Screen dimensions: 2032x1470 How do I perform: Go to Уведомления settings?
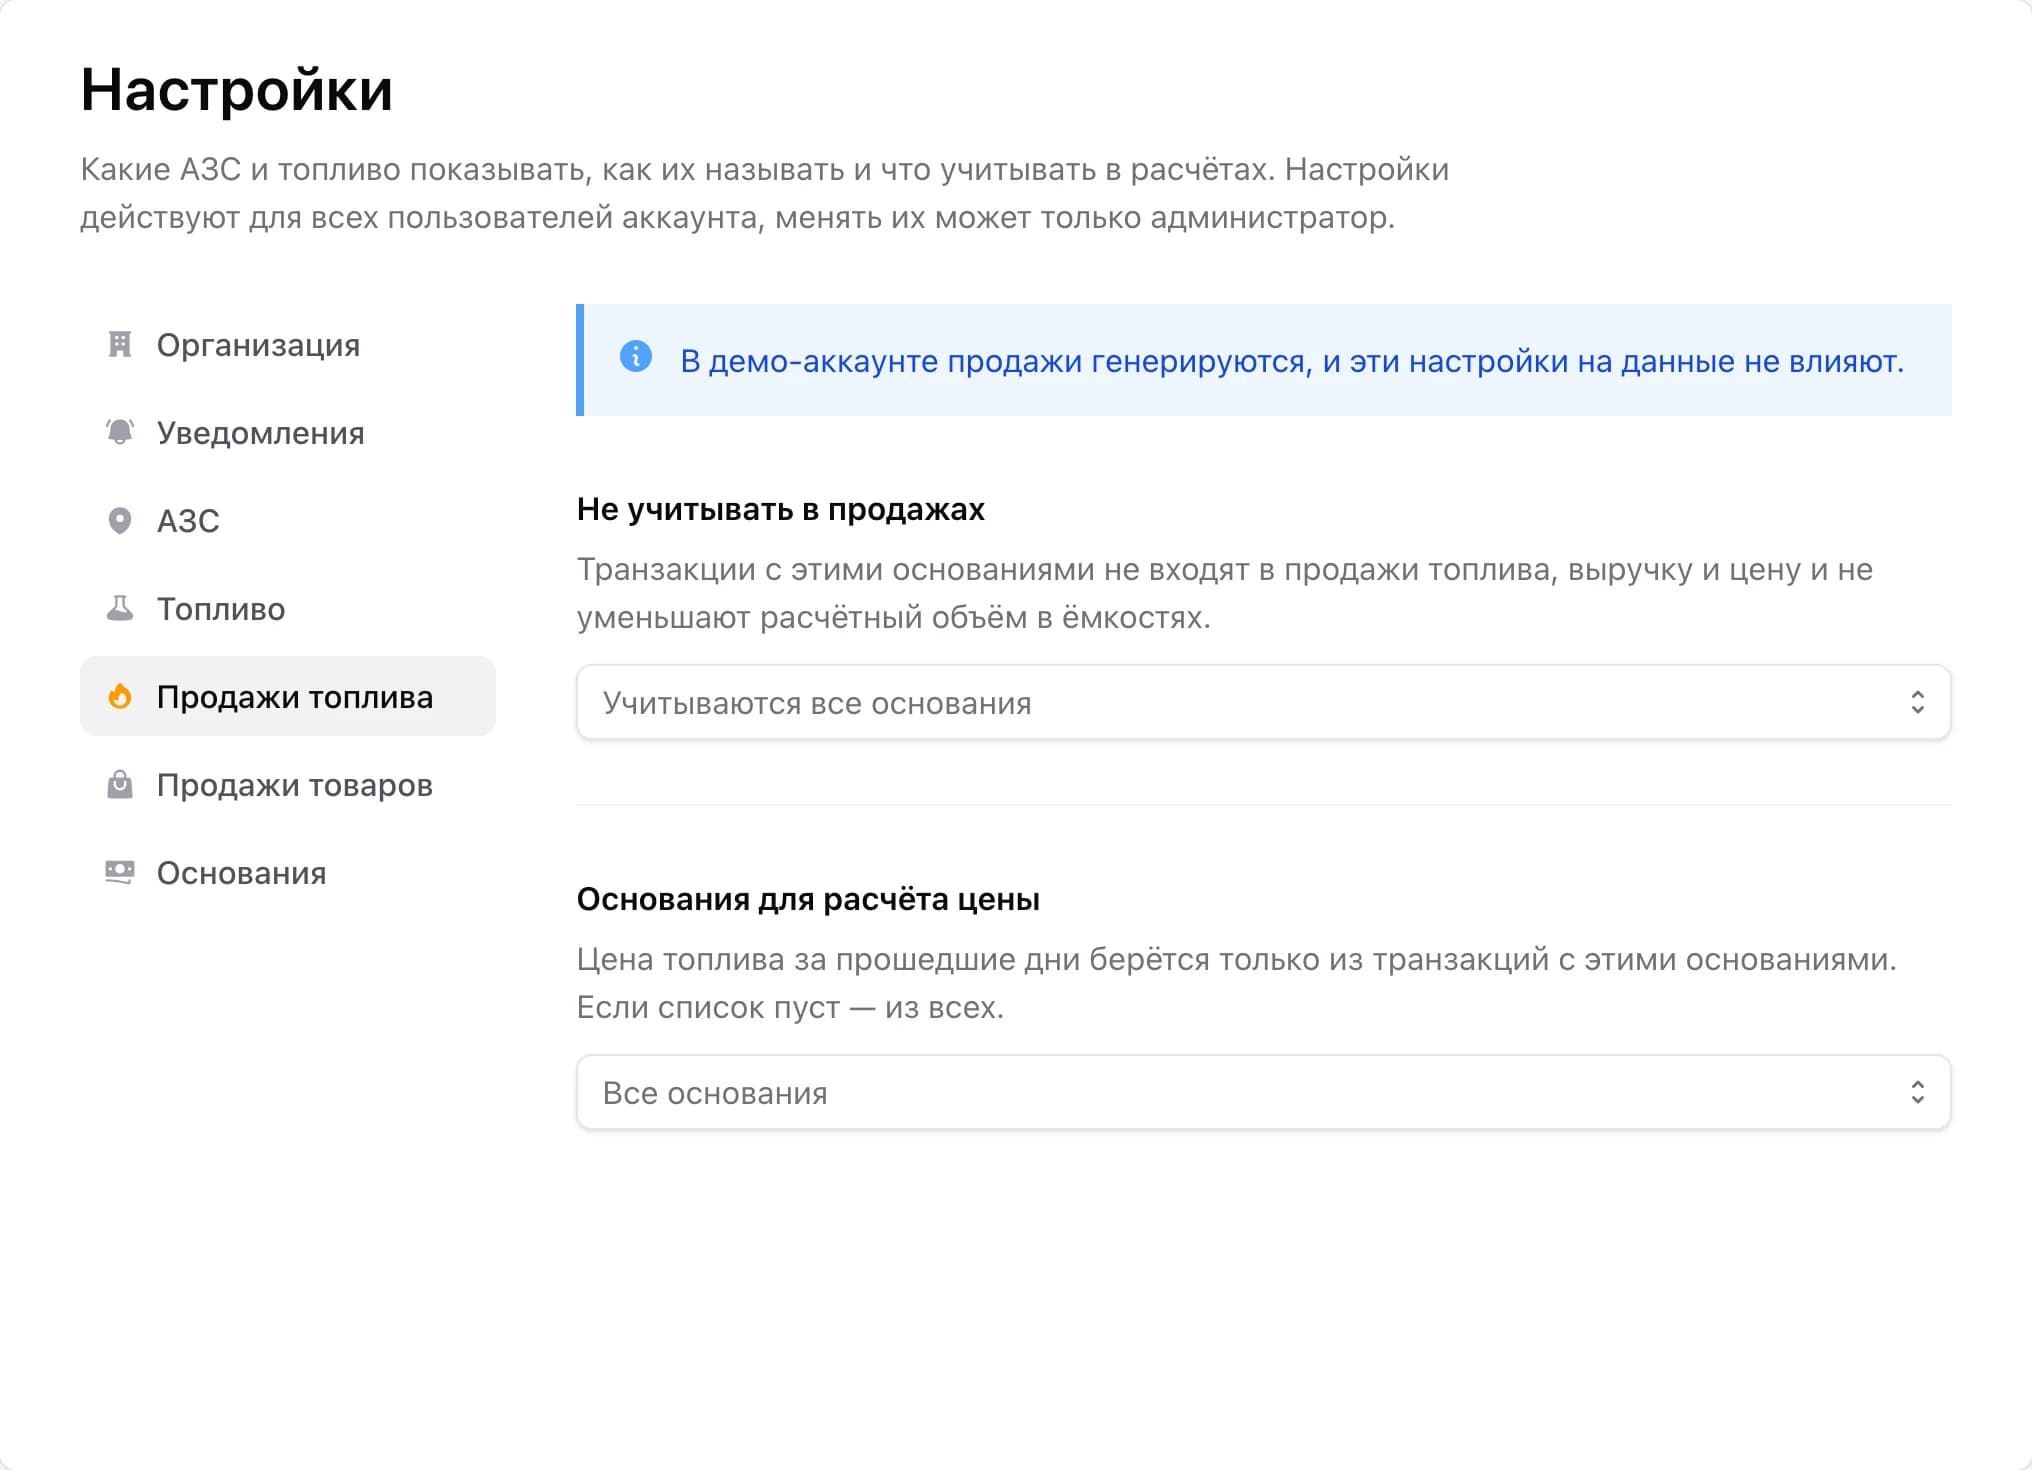coord(288,433)
